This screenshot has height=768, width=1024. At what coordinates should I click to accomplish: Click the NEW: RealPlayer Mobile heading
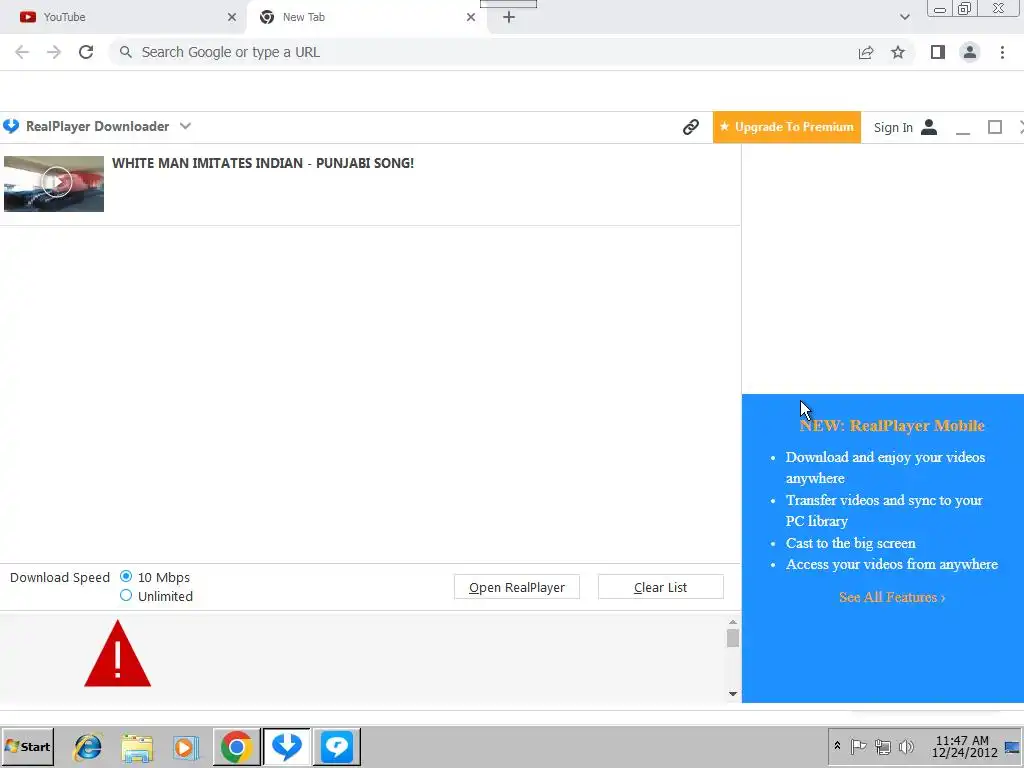tap(892, 426)
